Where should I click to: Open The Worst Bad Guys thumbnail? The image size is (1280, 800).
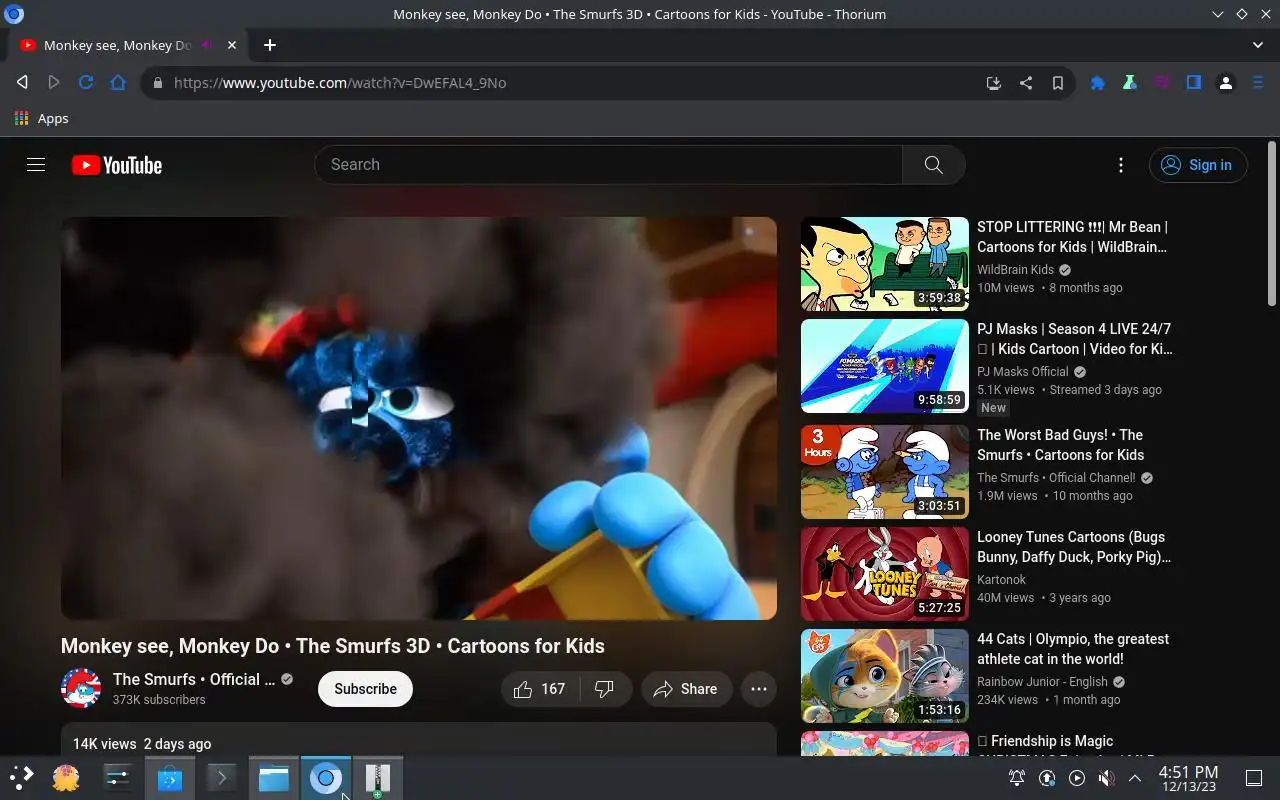point(885,472)
